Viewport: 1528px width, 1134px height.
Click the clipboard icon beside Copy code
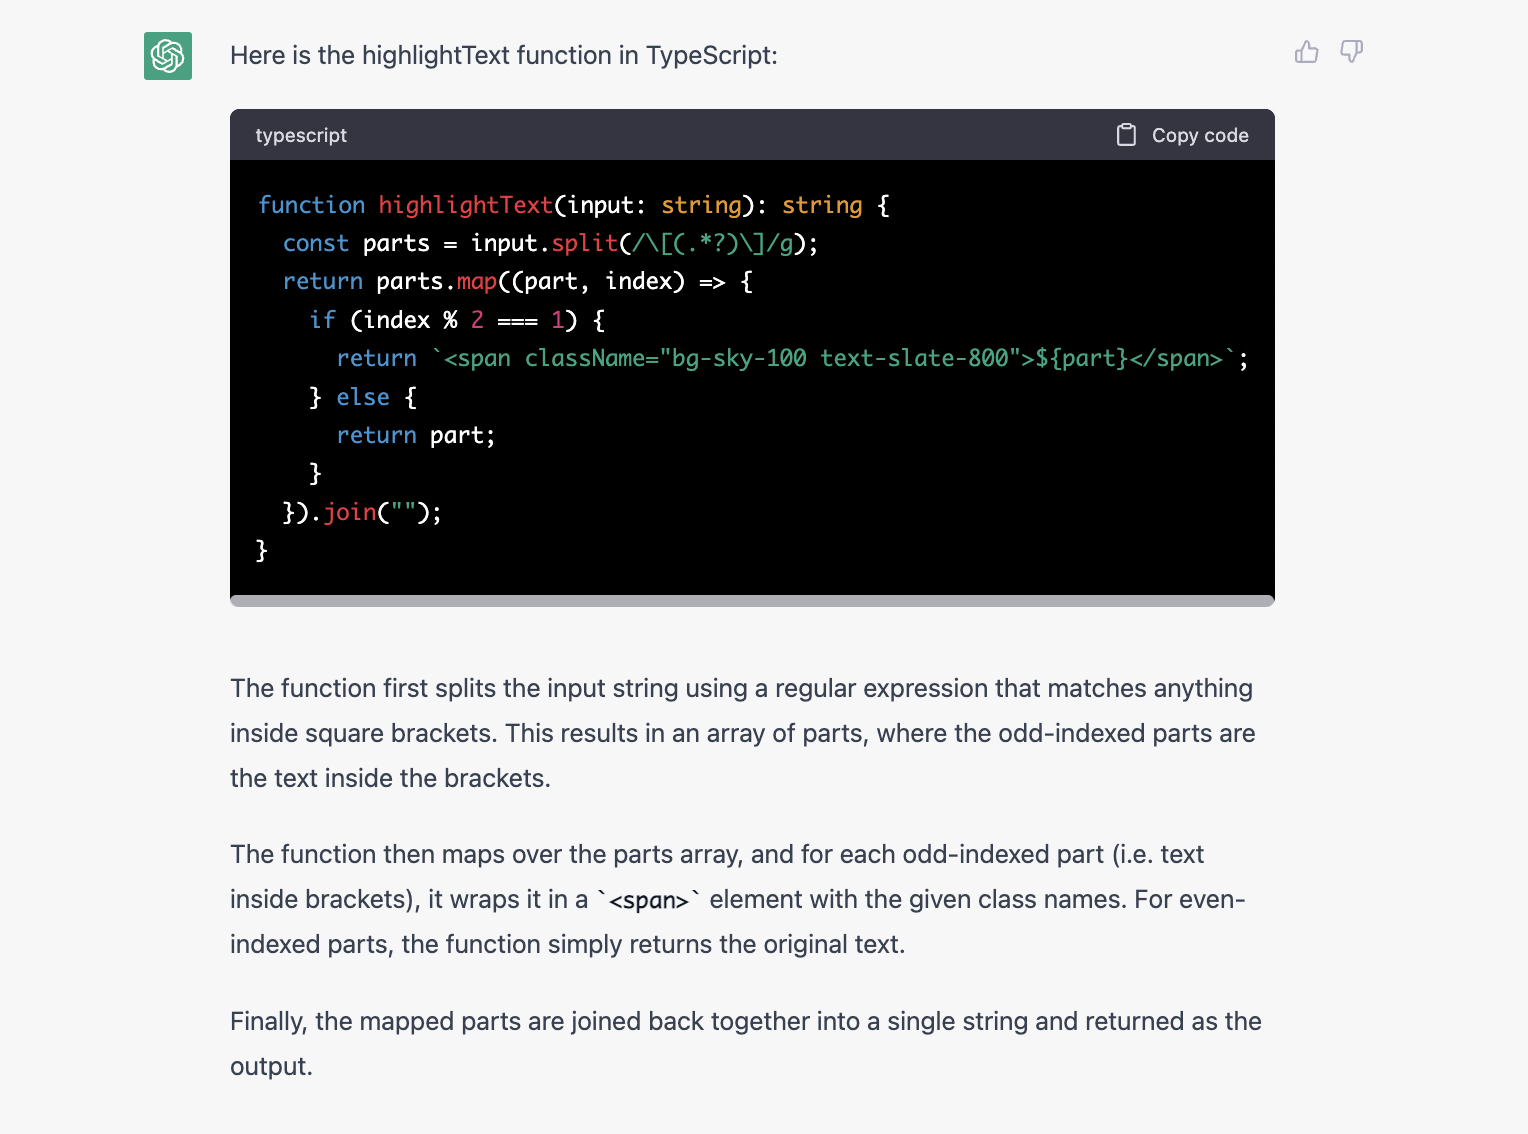tap(1127, 134)
